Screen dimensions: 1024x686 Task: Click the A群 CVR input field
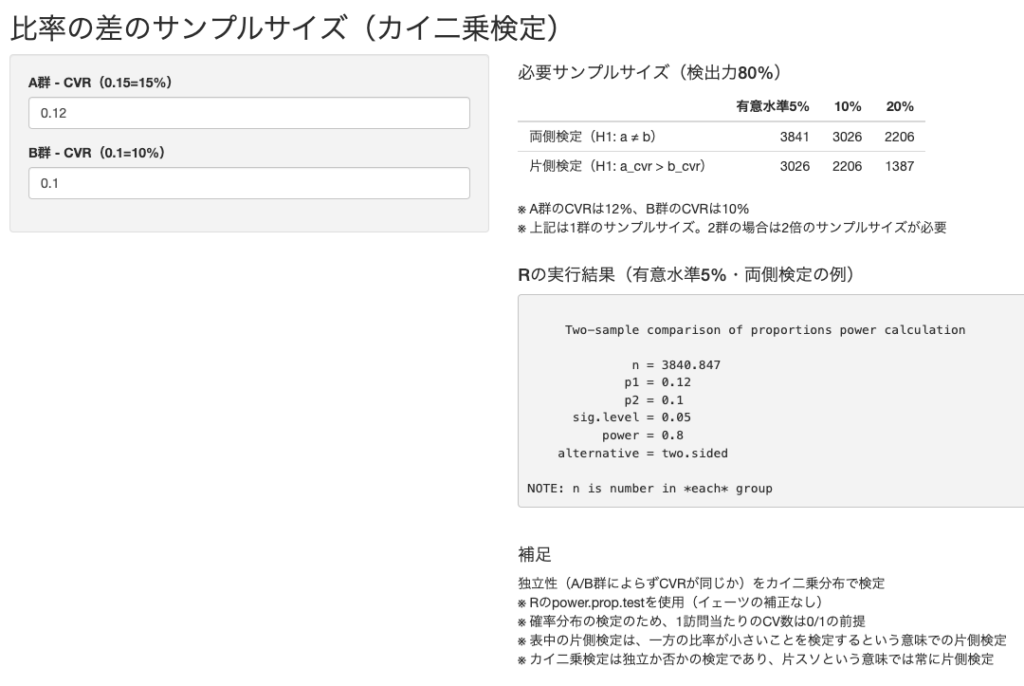pyautogui.click(x=249, y=113)
